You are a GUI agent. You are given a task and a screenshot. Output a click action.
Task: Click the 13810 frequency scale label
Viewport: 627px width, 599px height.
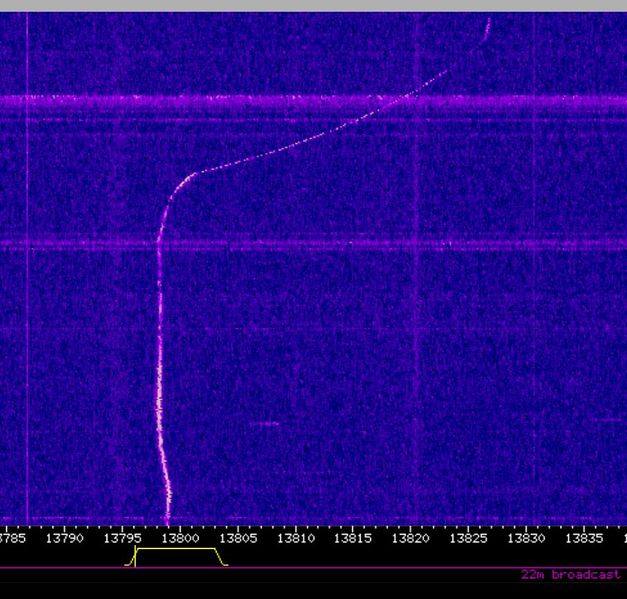coord(296,538)
